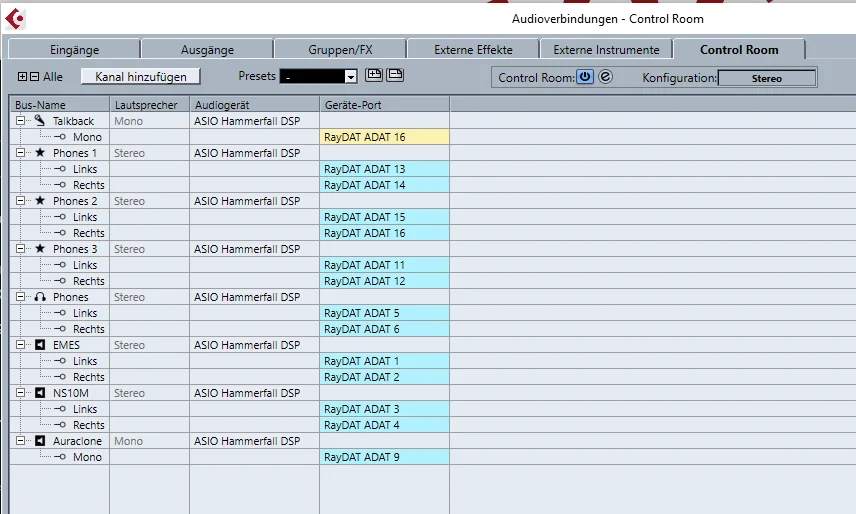Click Auraclone port RayDAT ADAT 9

(384, 457)
